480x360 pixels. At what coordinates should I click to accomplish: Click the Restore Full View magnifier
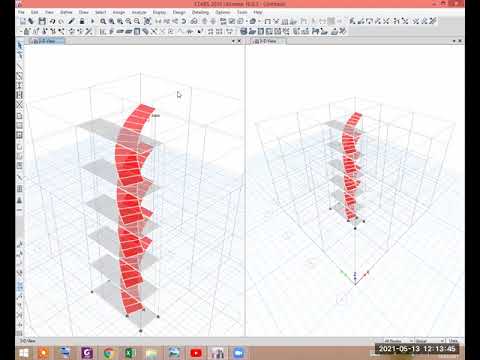coord(112,21)
